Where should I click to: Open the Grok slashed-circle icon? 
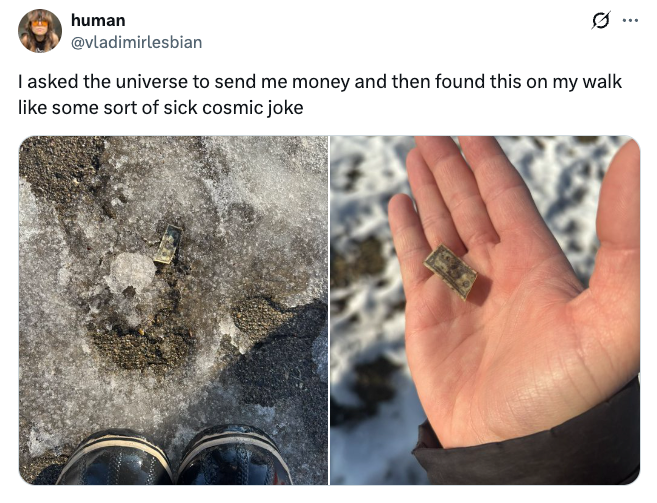pos(600,20)
